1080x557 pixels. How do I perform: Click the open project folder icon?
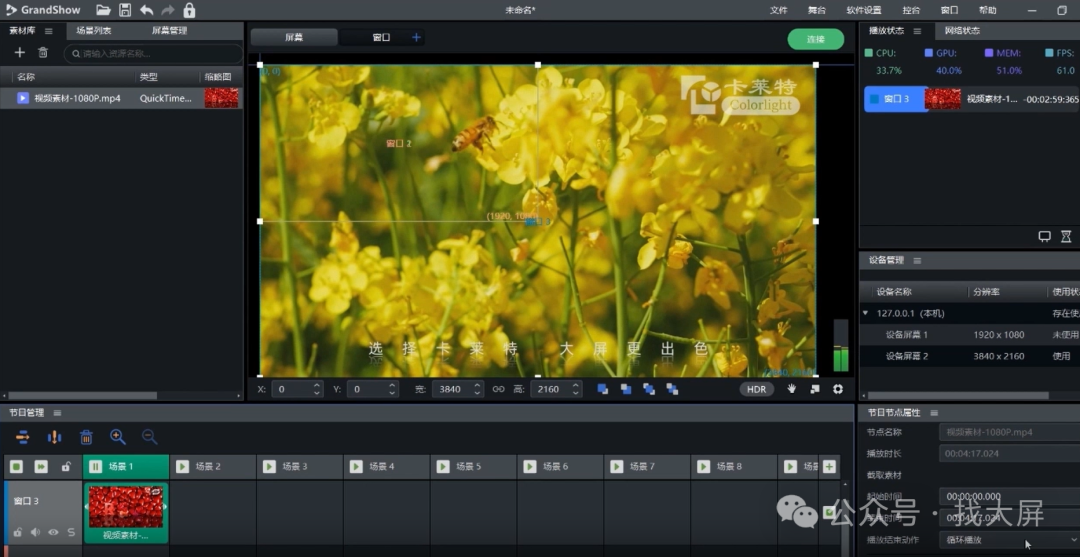(x=103, y=10)
